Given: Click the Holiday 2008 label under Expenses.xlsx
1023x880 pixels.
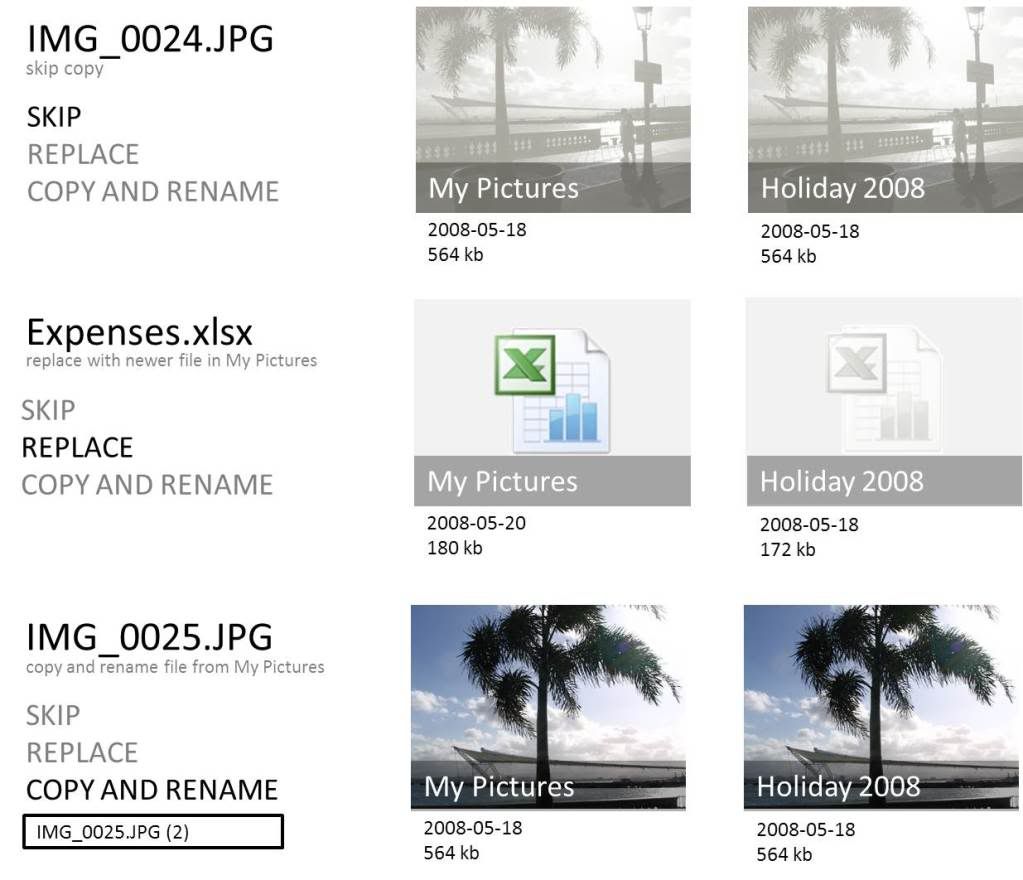Looking at the screenshot, I should 842,481.
